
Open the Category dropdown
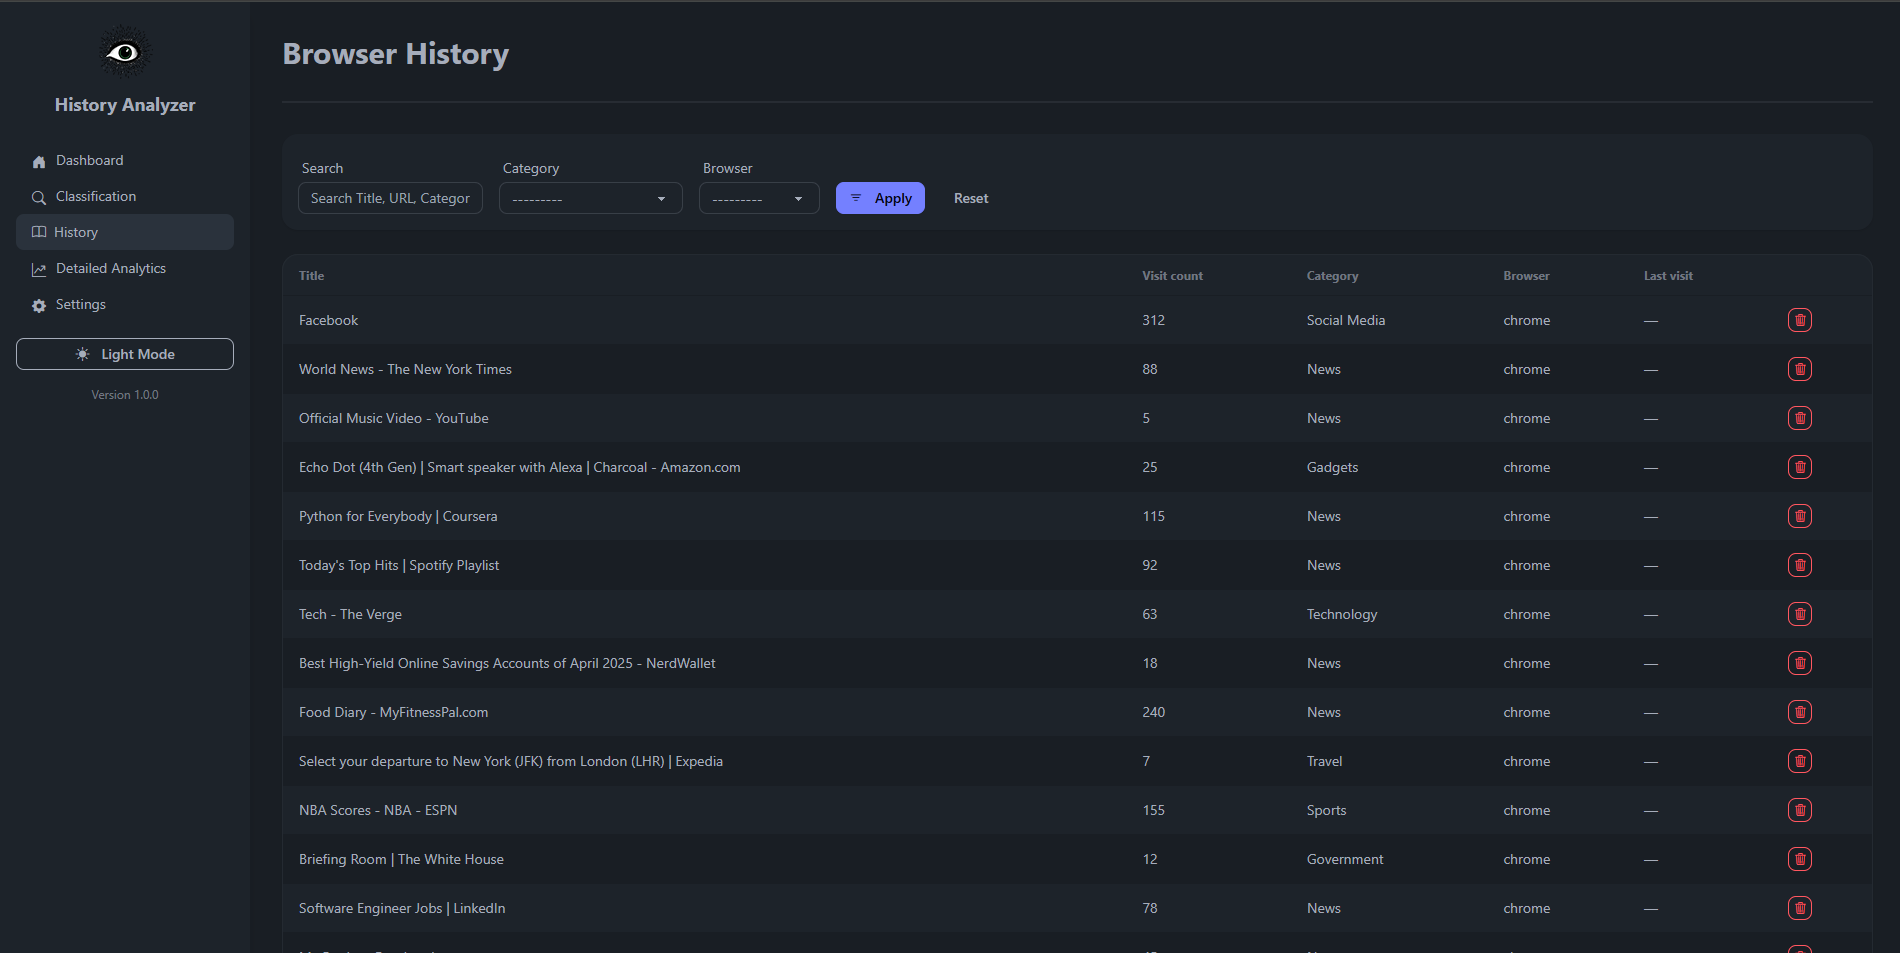click(x=590, y=198)
